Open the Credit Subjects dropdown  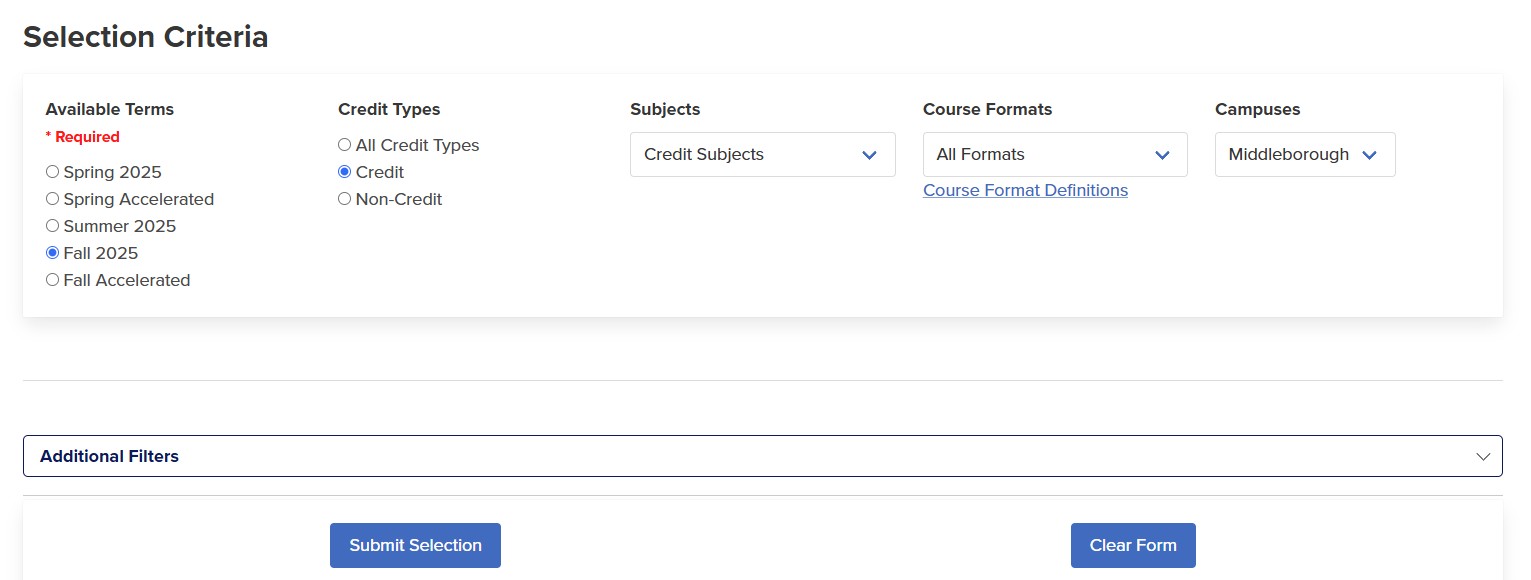[x=762, y=154]
